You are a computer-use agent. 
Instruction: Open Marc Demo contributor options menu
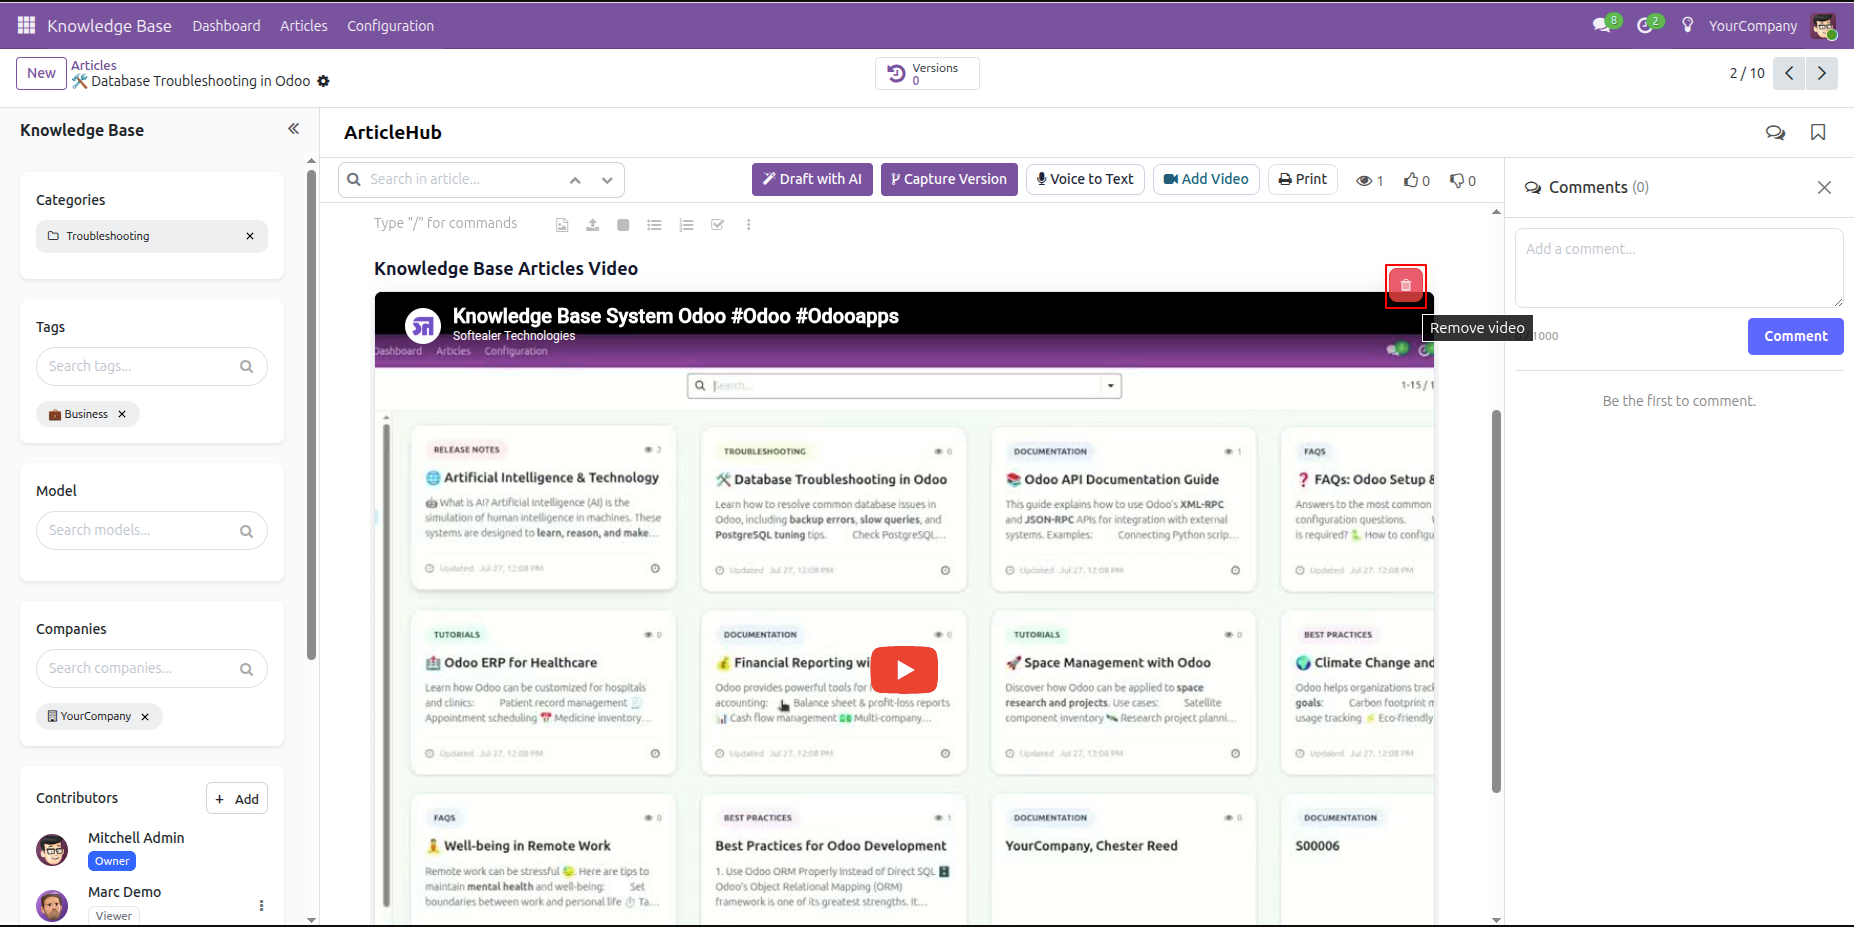(x=261, y=906)
